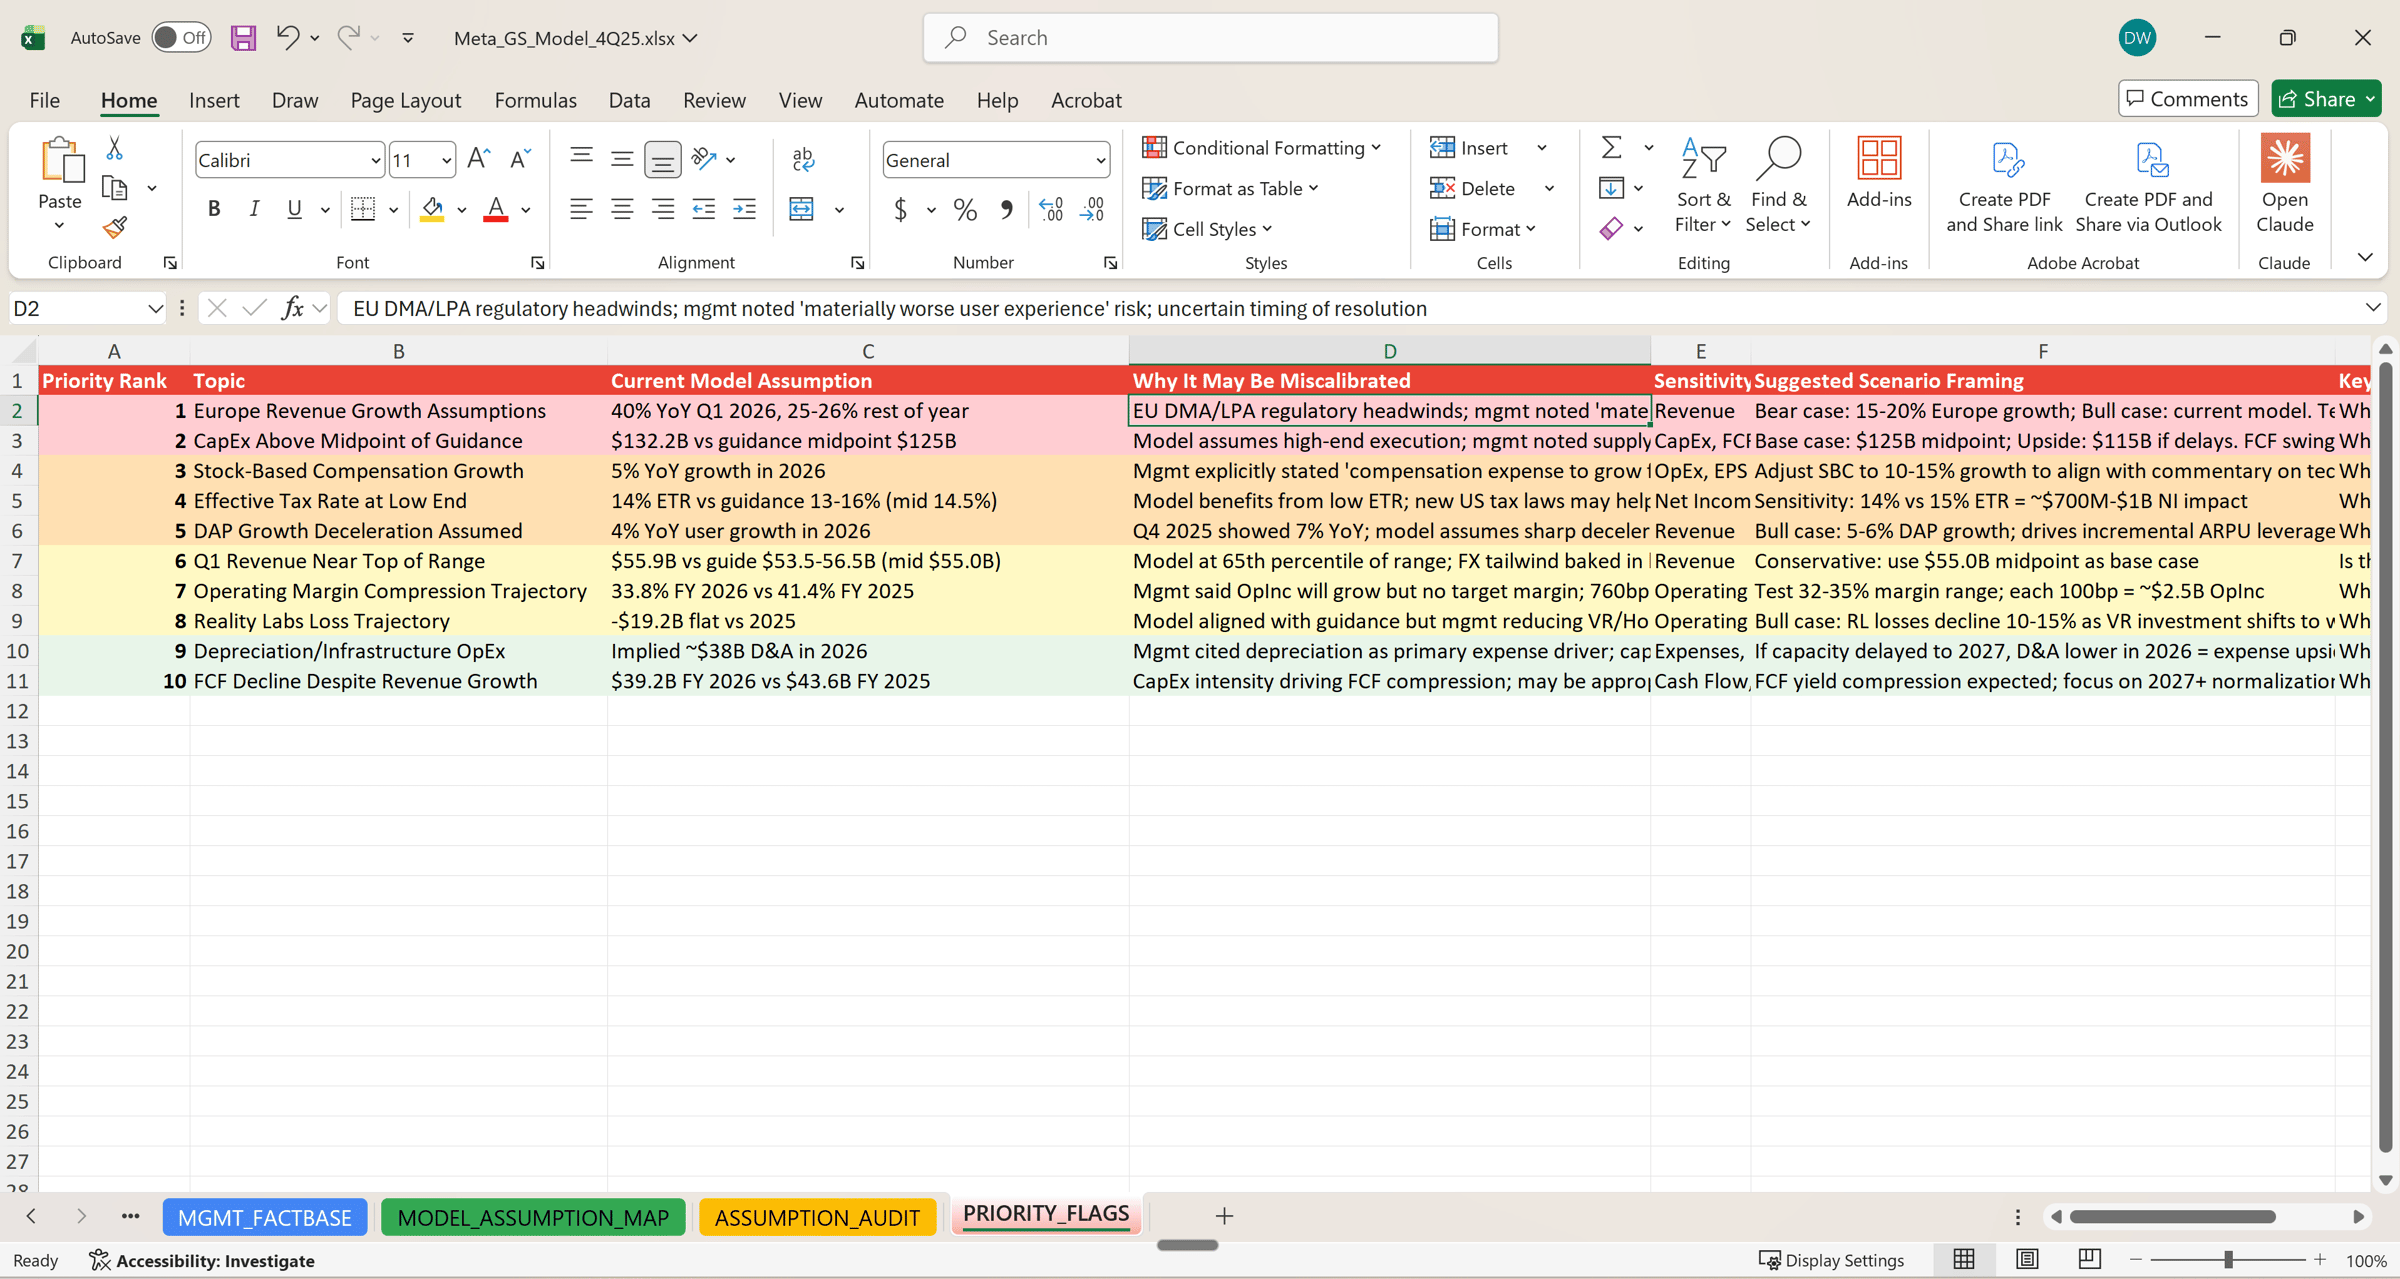
Task: Click the Orientation text angle icon
Action: 704,159
